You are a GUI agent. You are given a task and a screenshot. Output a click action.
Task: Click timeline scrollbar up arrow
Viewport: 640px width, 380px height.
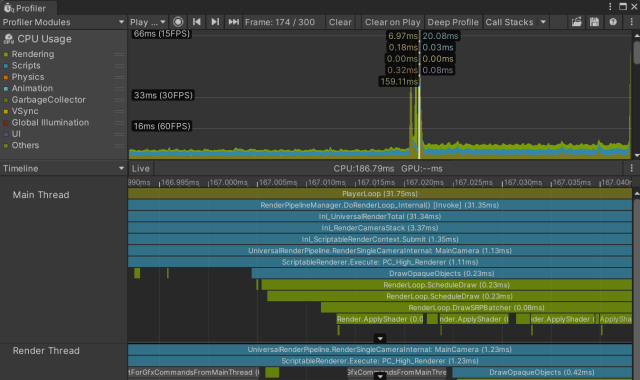tap(636, 193)
